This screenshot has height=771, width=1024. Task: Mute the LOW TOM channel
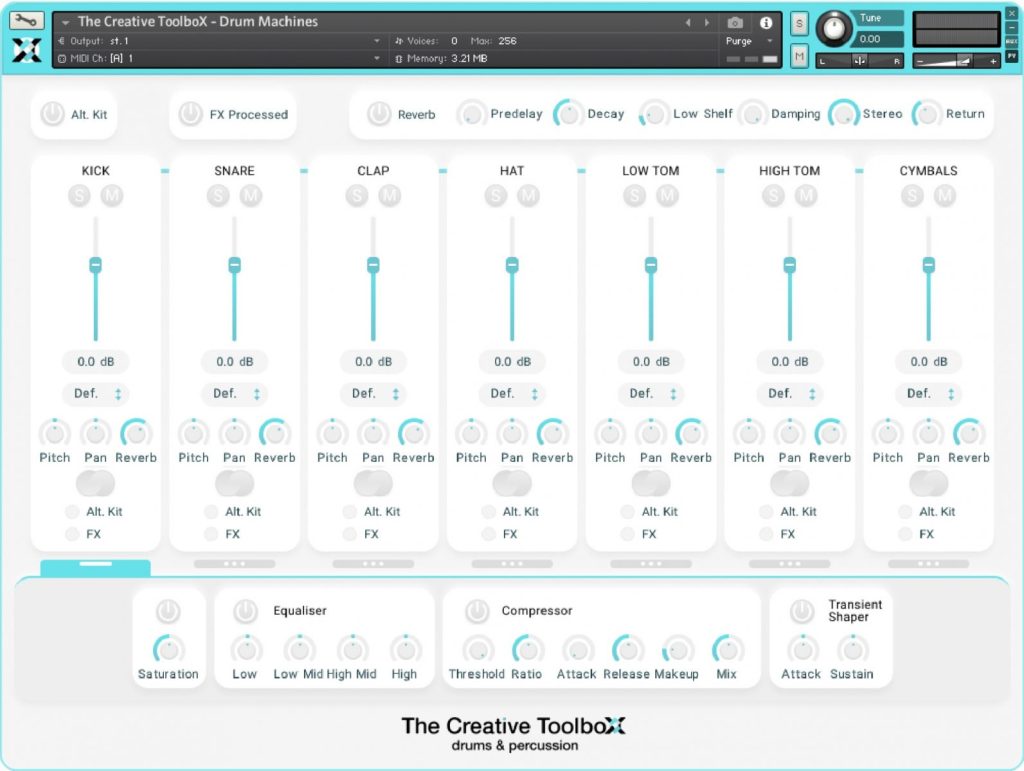pyautogui.click(x=667, y=195)
